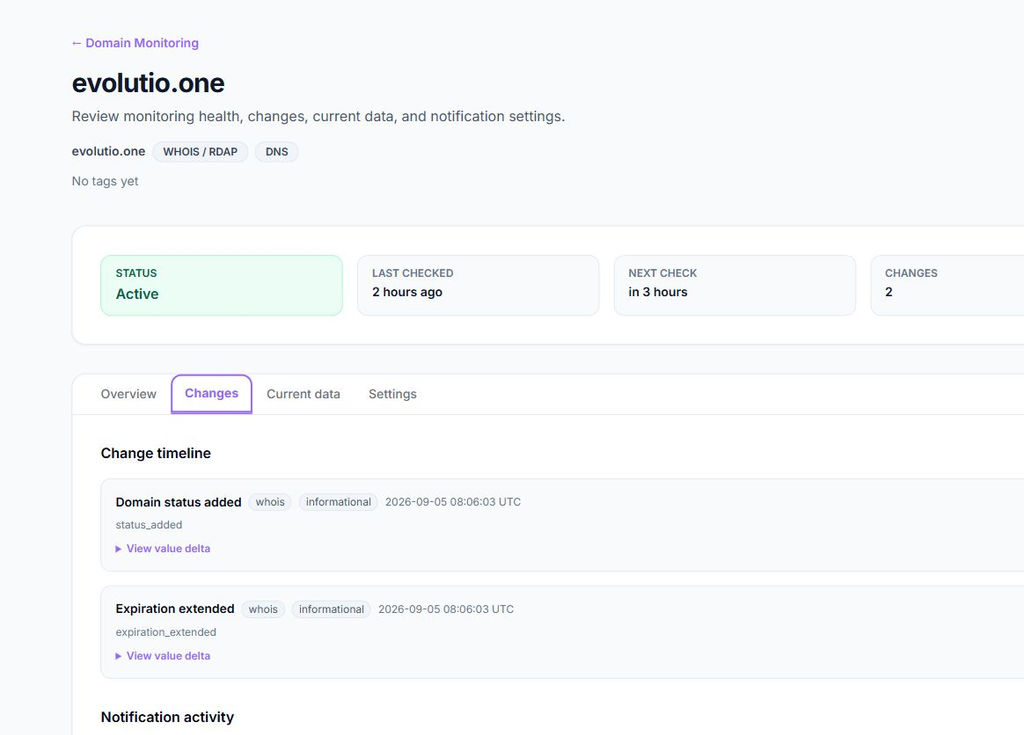Click timestamp of Expiration extended entry
The image size is (1024, 735).
pos(446,609)
